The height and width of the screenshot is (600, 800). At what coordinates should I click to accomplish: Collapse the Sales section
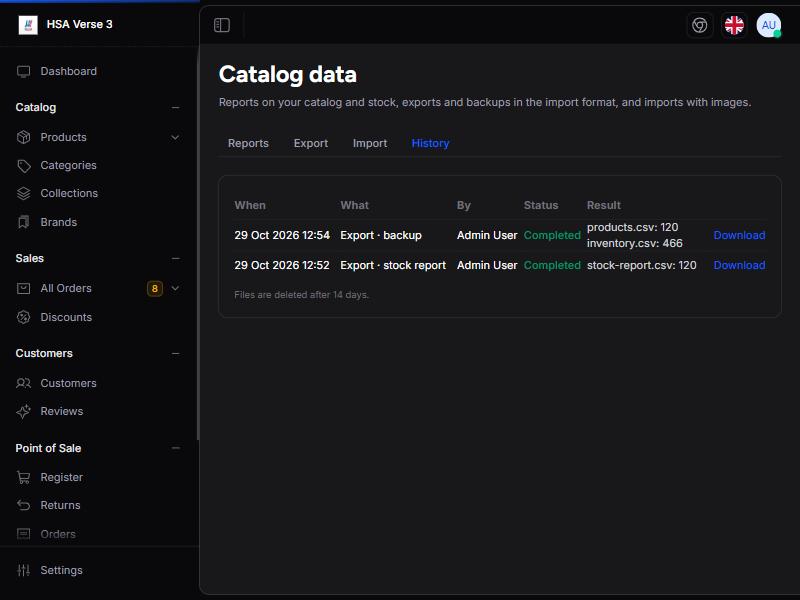point(176,259)
